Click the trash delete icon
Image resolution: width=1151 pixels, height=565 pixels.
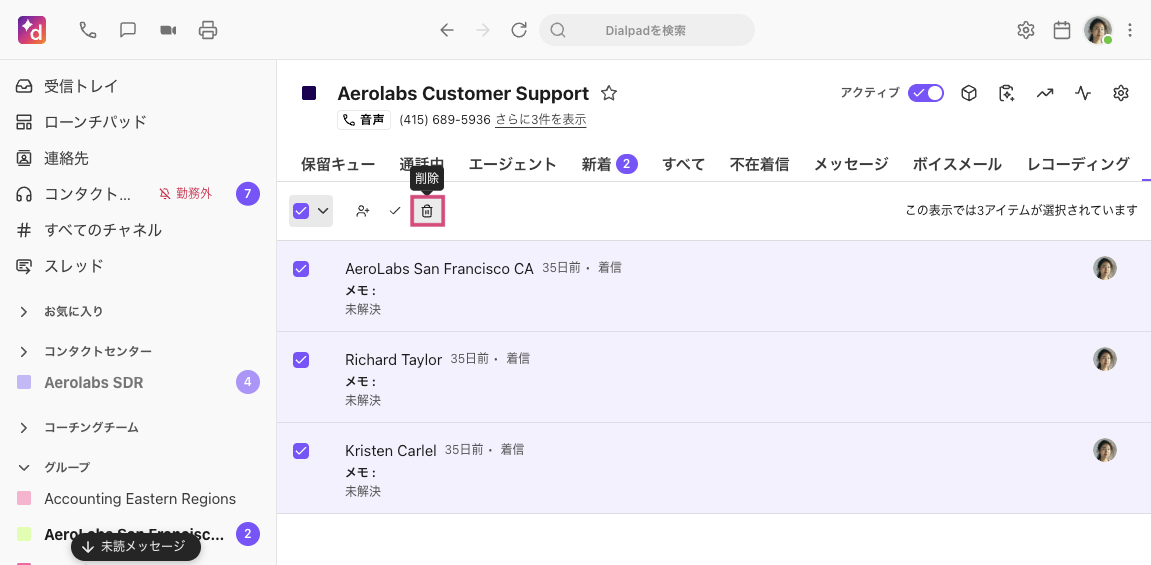427,211
